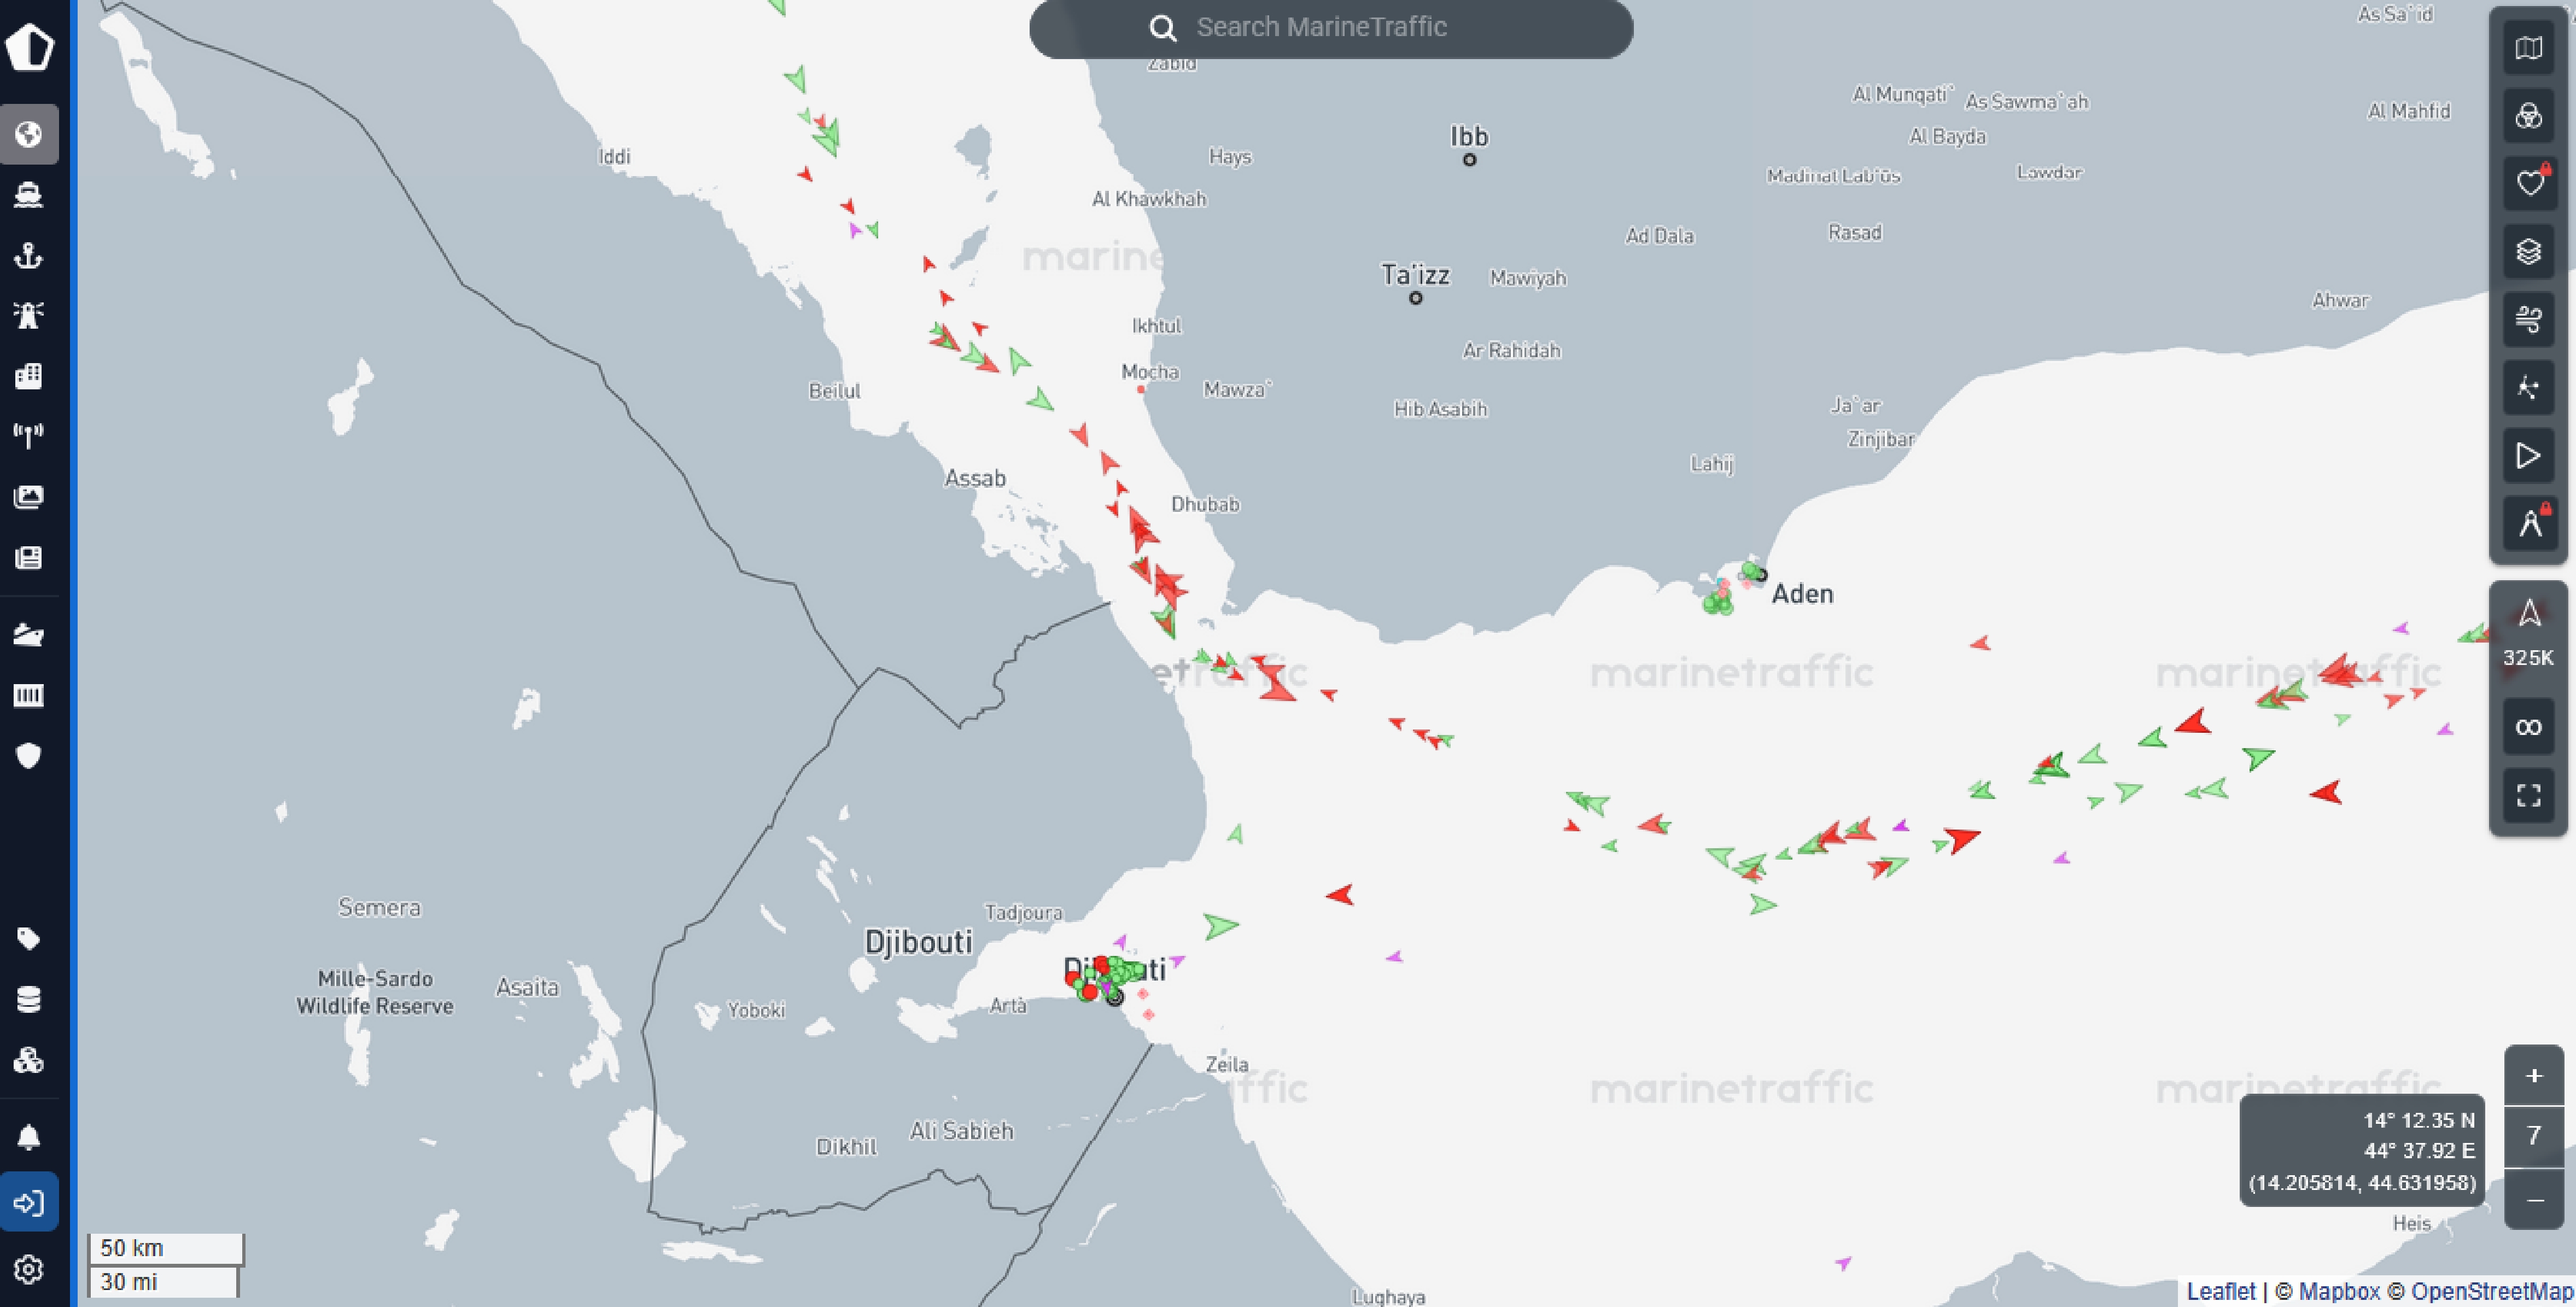Open the OpenStreetMap attribution link
The image size is (2576, 1307).
tap(2491, 1291)
